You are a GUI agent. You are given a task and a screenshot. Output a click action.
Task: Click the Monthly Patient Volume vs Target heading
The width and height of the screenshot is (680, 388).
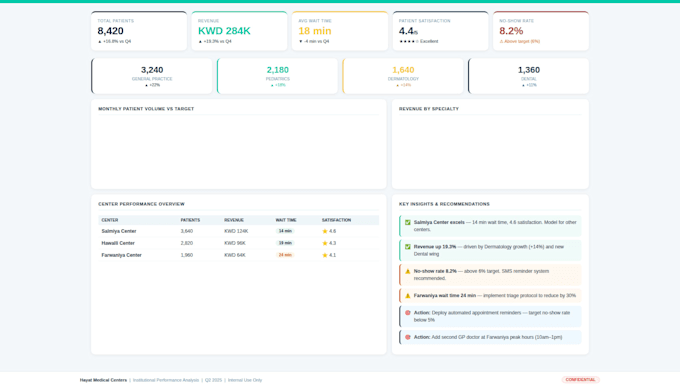[146, 109]
